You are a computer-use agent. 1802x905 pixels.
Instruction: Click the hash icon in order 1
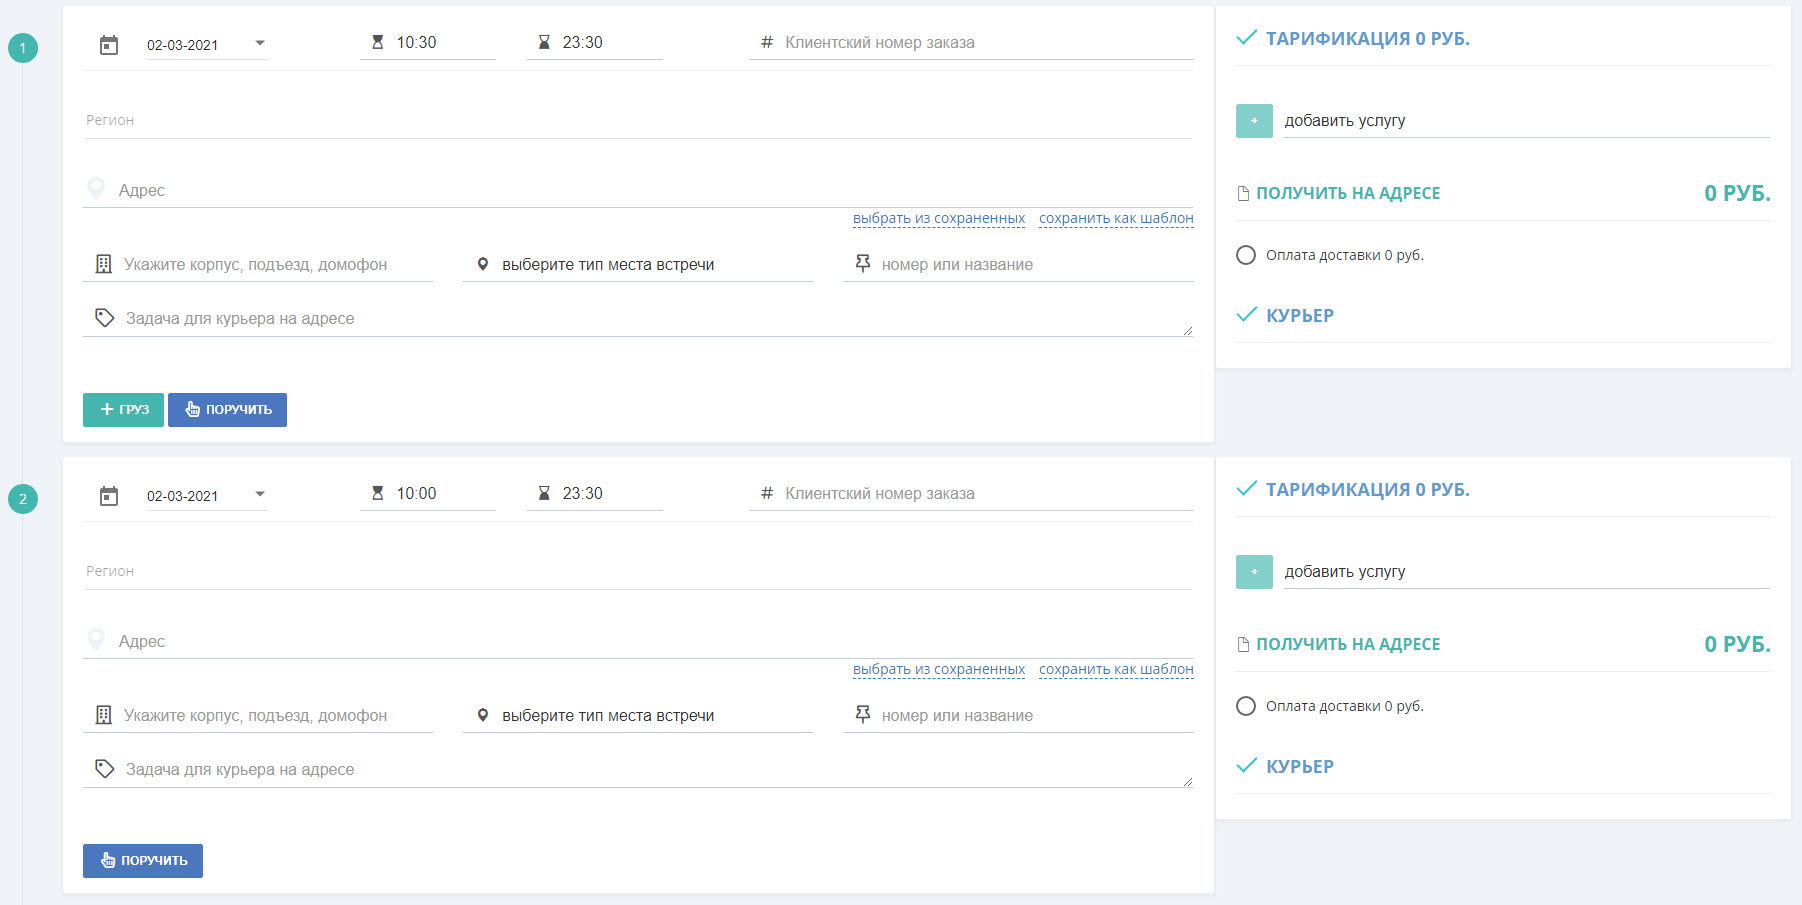coord(767,42)
